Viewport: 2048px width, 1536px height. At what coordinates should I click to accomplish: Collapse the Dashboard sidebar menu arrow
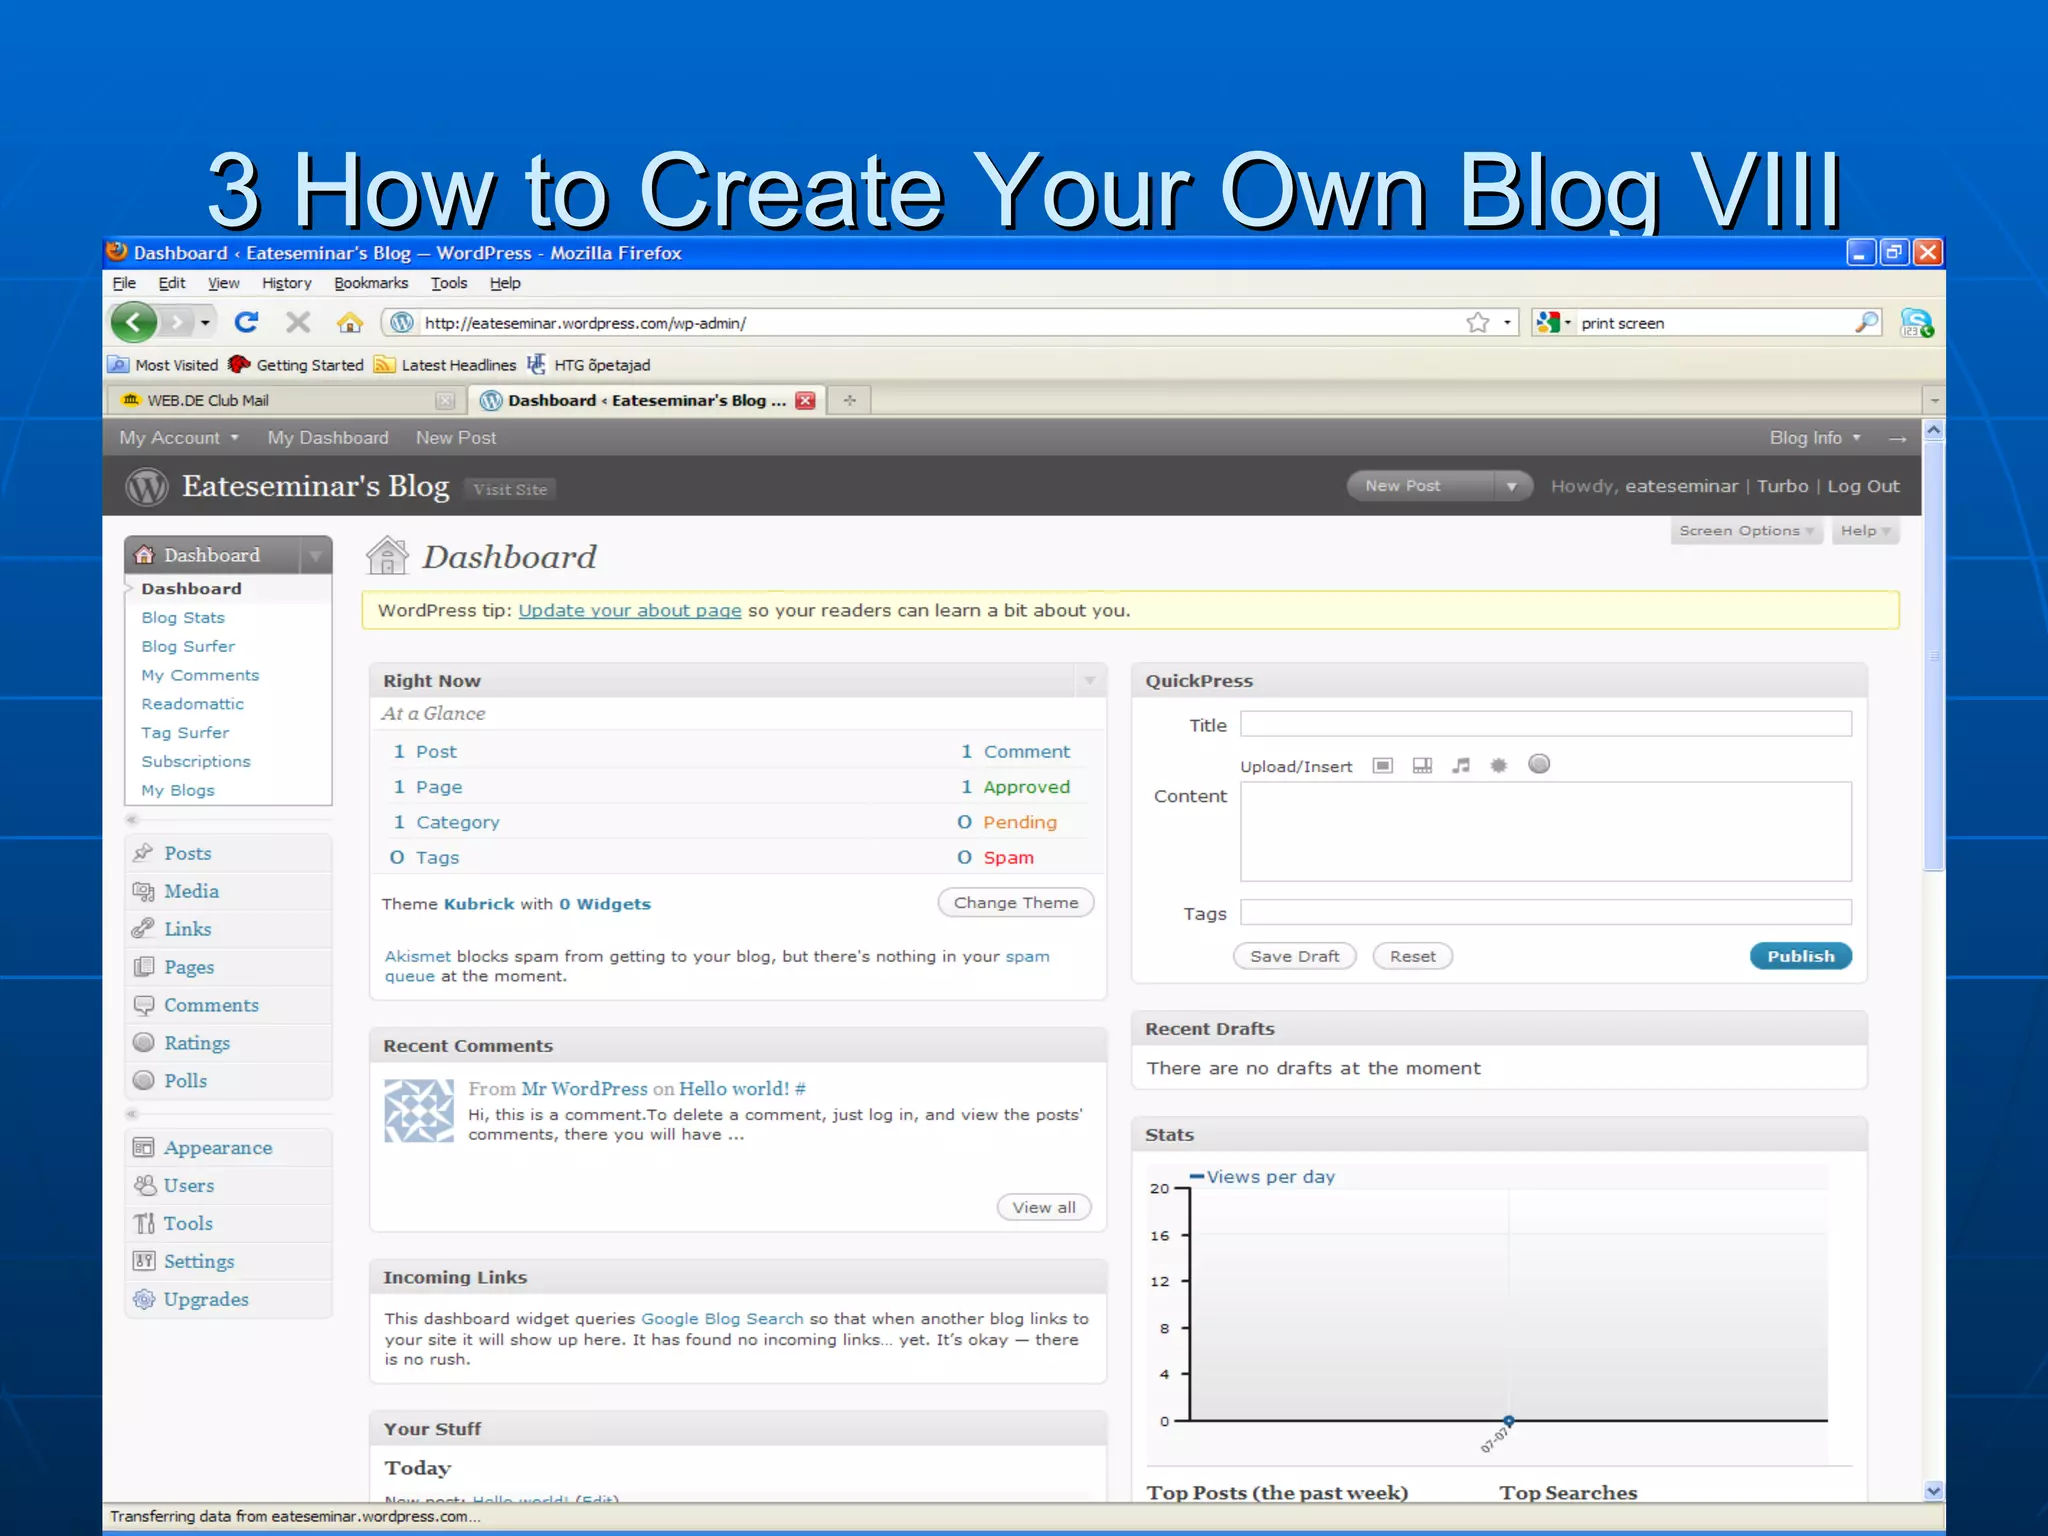316,555
